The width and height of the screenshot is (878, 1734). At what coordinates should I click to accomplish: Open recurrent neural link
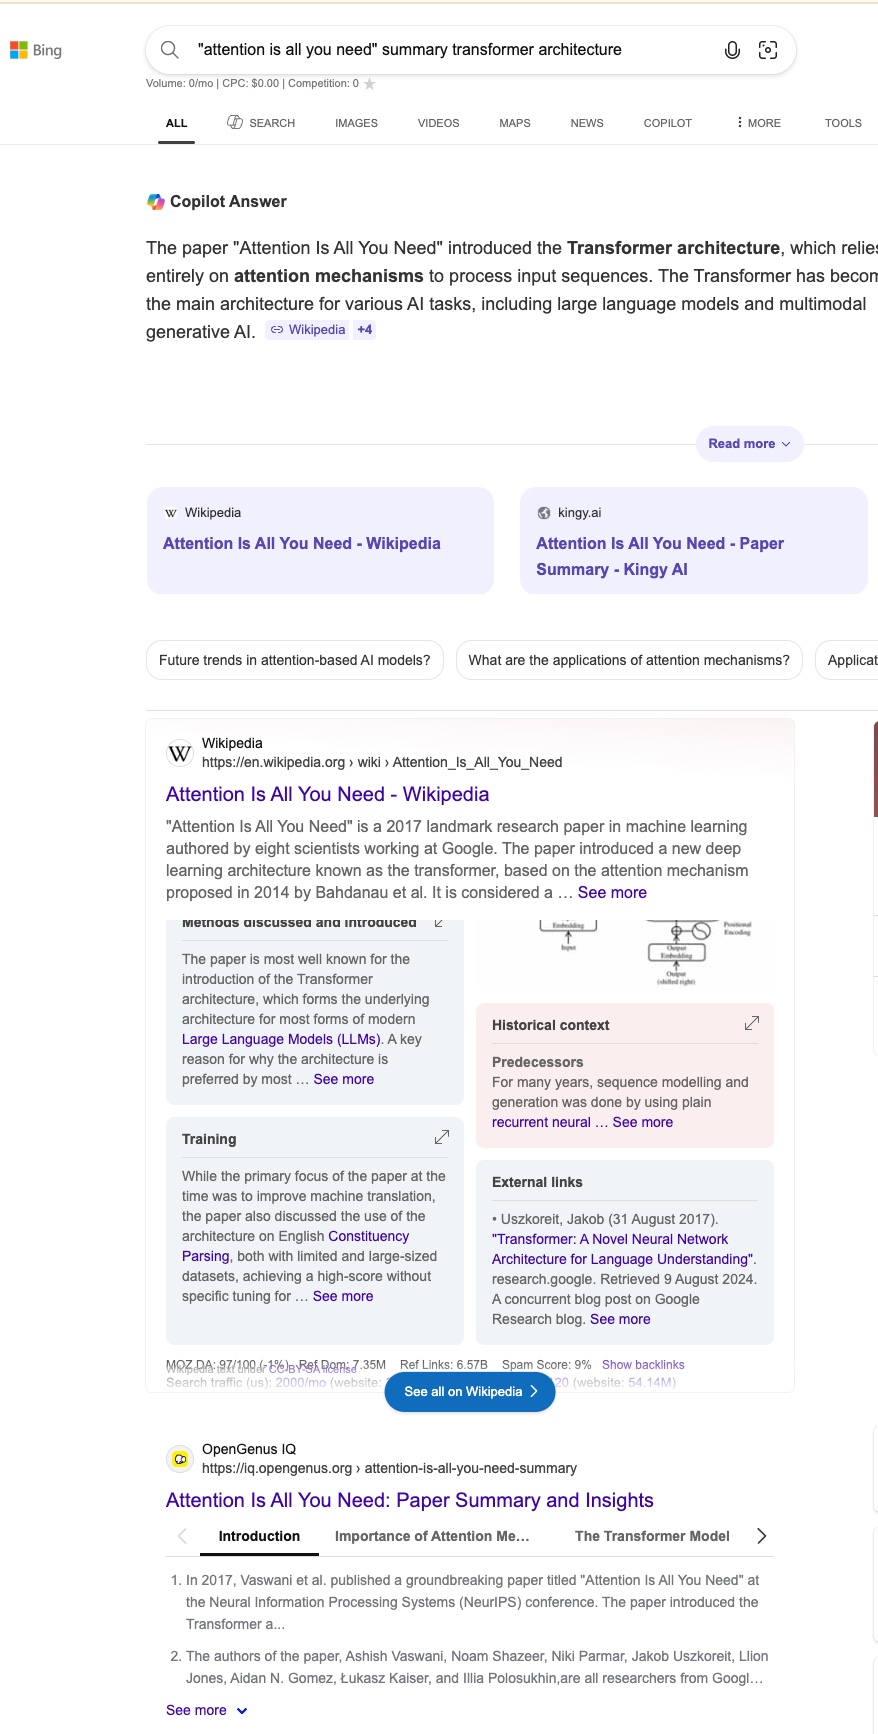click(x=541, y=1122)
